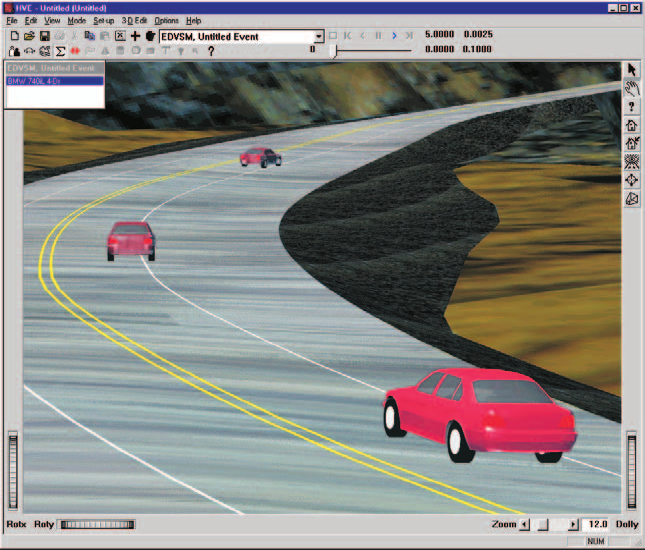Open the Edit menu
Image resolution: width=645 pixels, height=550 pixels.
tap(31, 21)
